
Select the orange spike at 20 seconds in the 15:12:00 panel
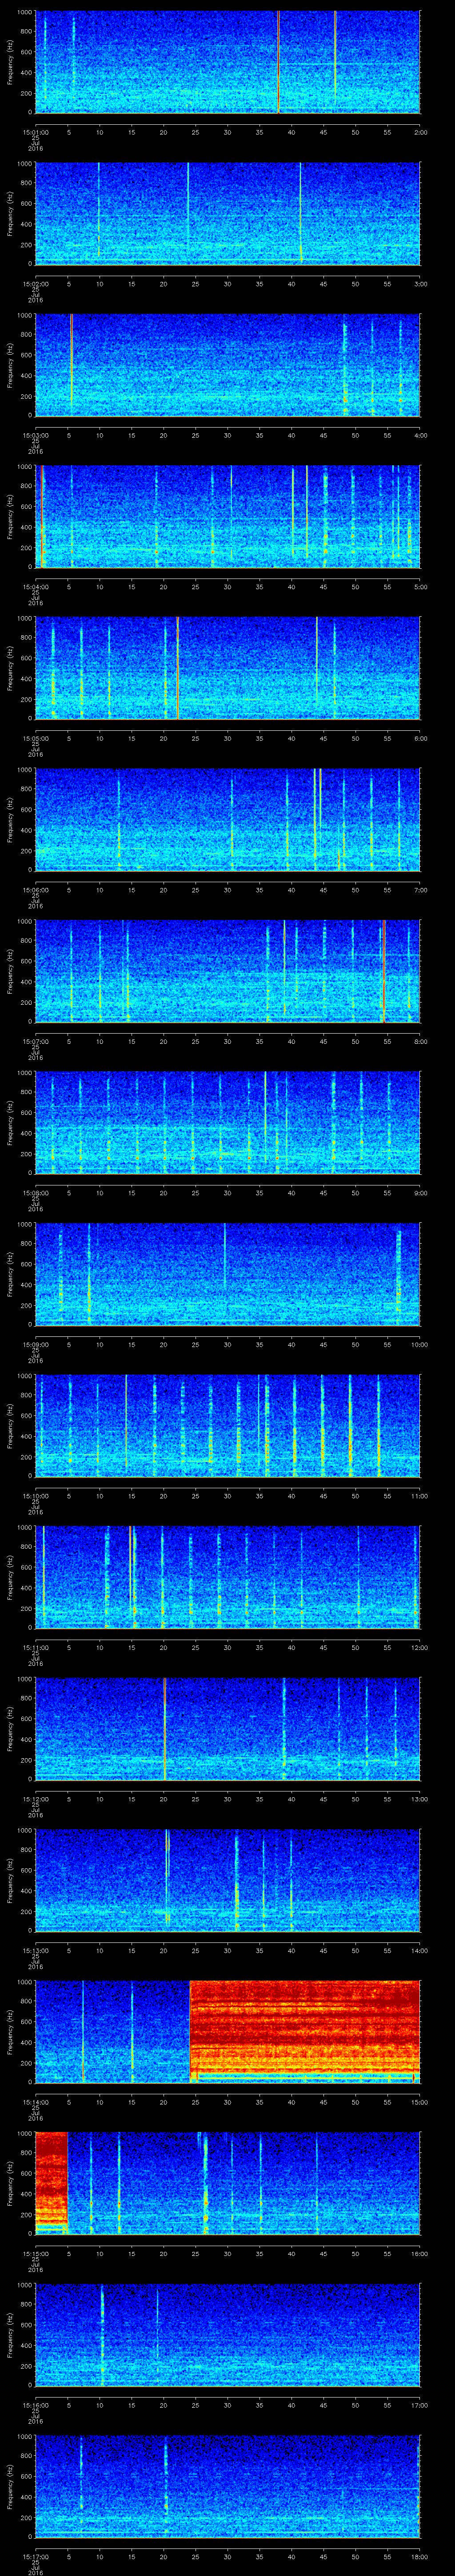pyautogui.click(x=164, y=1728)
